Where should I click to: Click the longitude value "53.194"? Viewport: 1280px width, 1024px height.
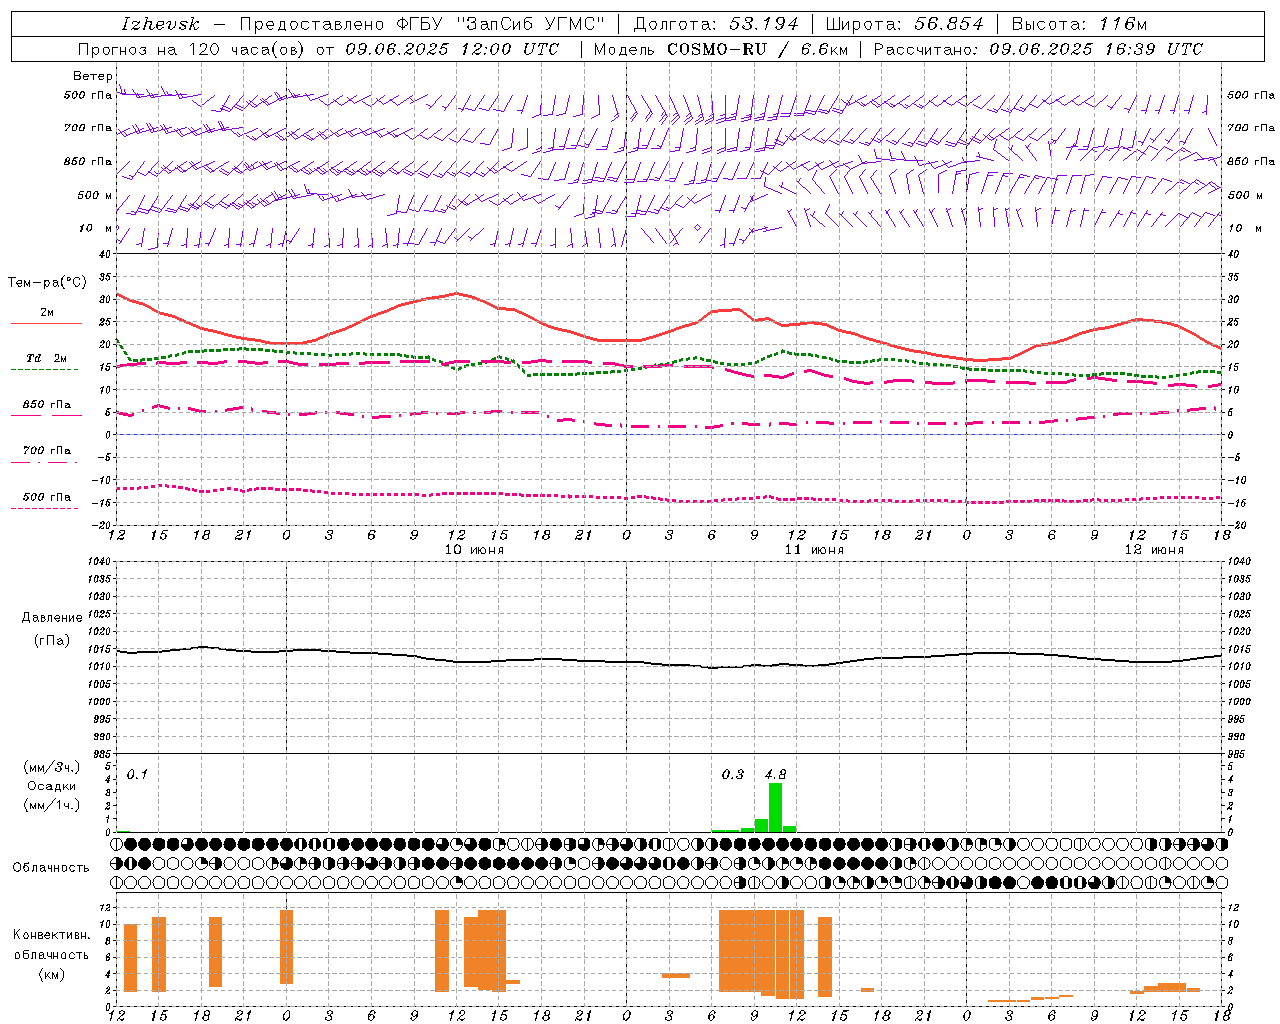(763, 24)
